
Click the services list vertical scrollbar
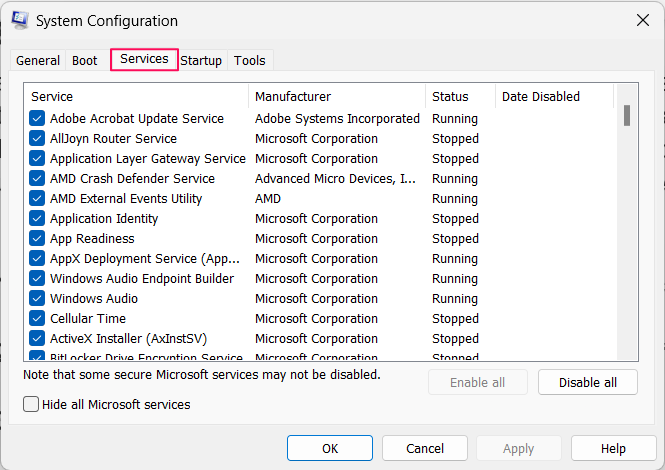click(x=627, y=230)
